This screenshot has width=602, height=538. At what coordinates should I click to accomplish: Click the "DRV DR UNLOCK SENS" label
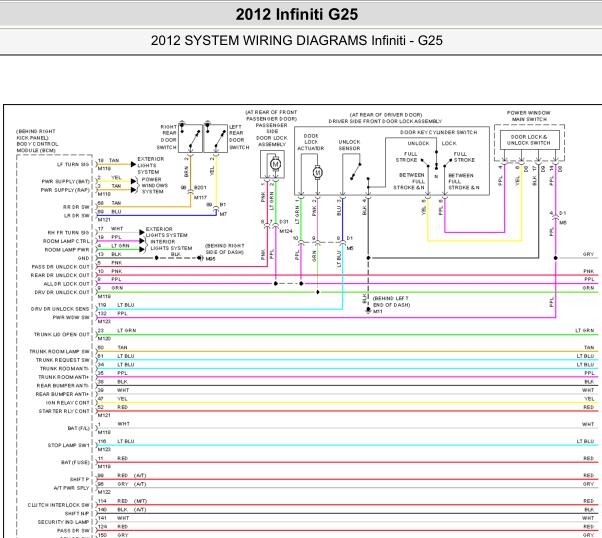pos(60,309)
